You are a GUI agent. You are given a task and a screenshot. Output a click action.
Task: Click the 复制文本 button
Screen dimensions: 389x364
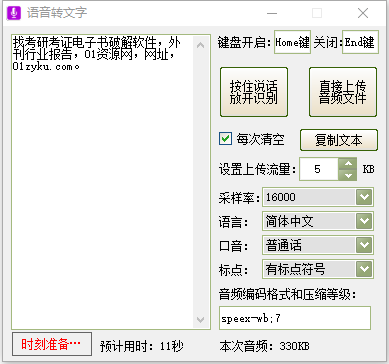click(339, 140)
